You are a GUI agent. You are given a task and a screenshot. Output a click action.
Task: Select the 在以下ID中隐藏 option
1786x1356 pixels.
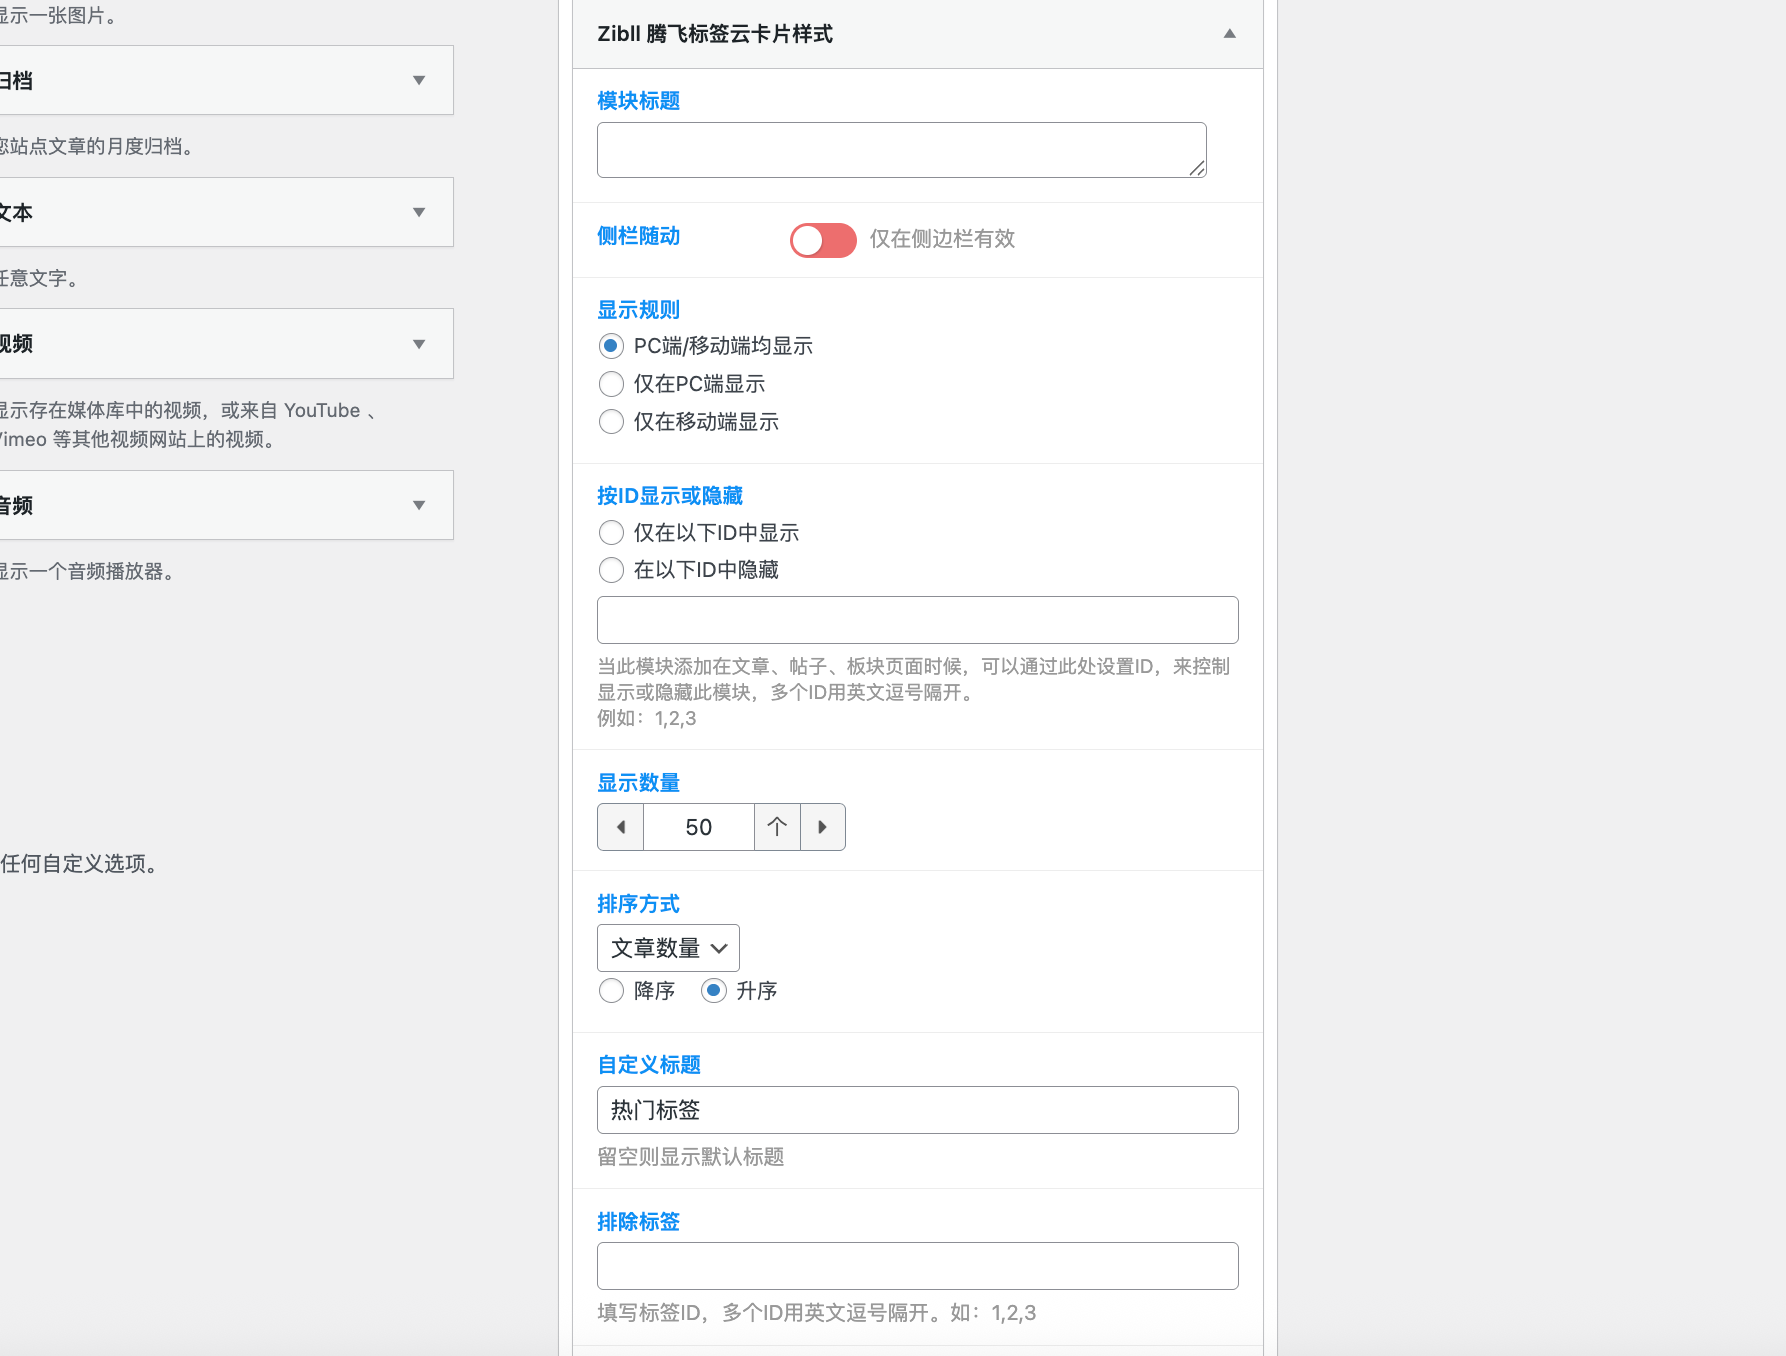click(x=611, y=570)
